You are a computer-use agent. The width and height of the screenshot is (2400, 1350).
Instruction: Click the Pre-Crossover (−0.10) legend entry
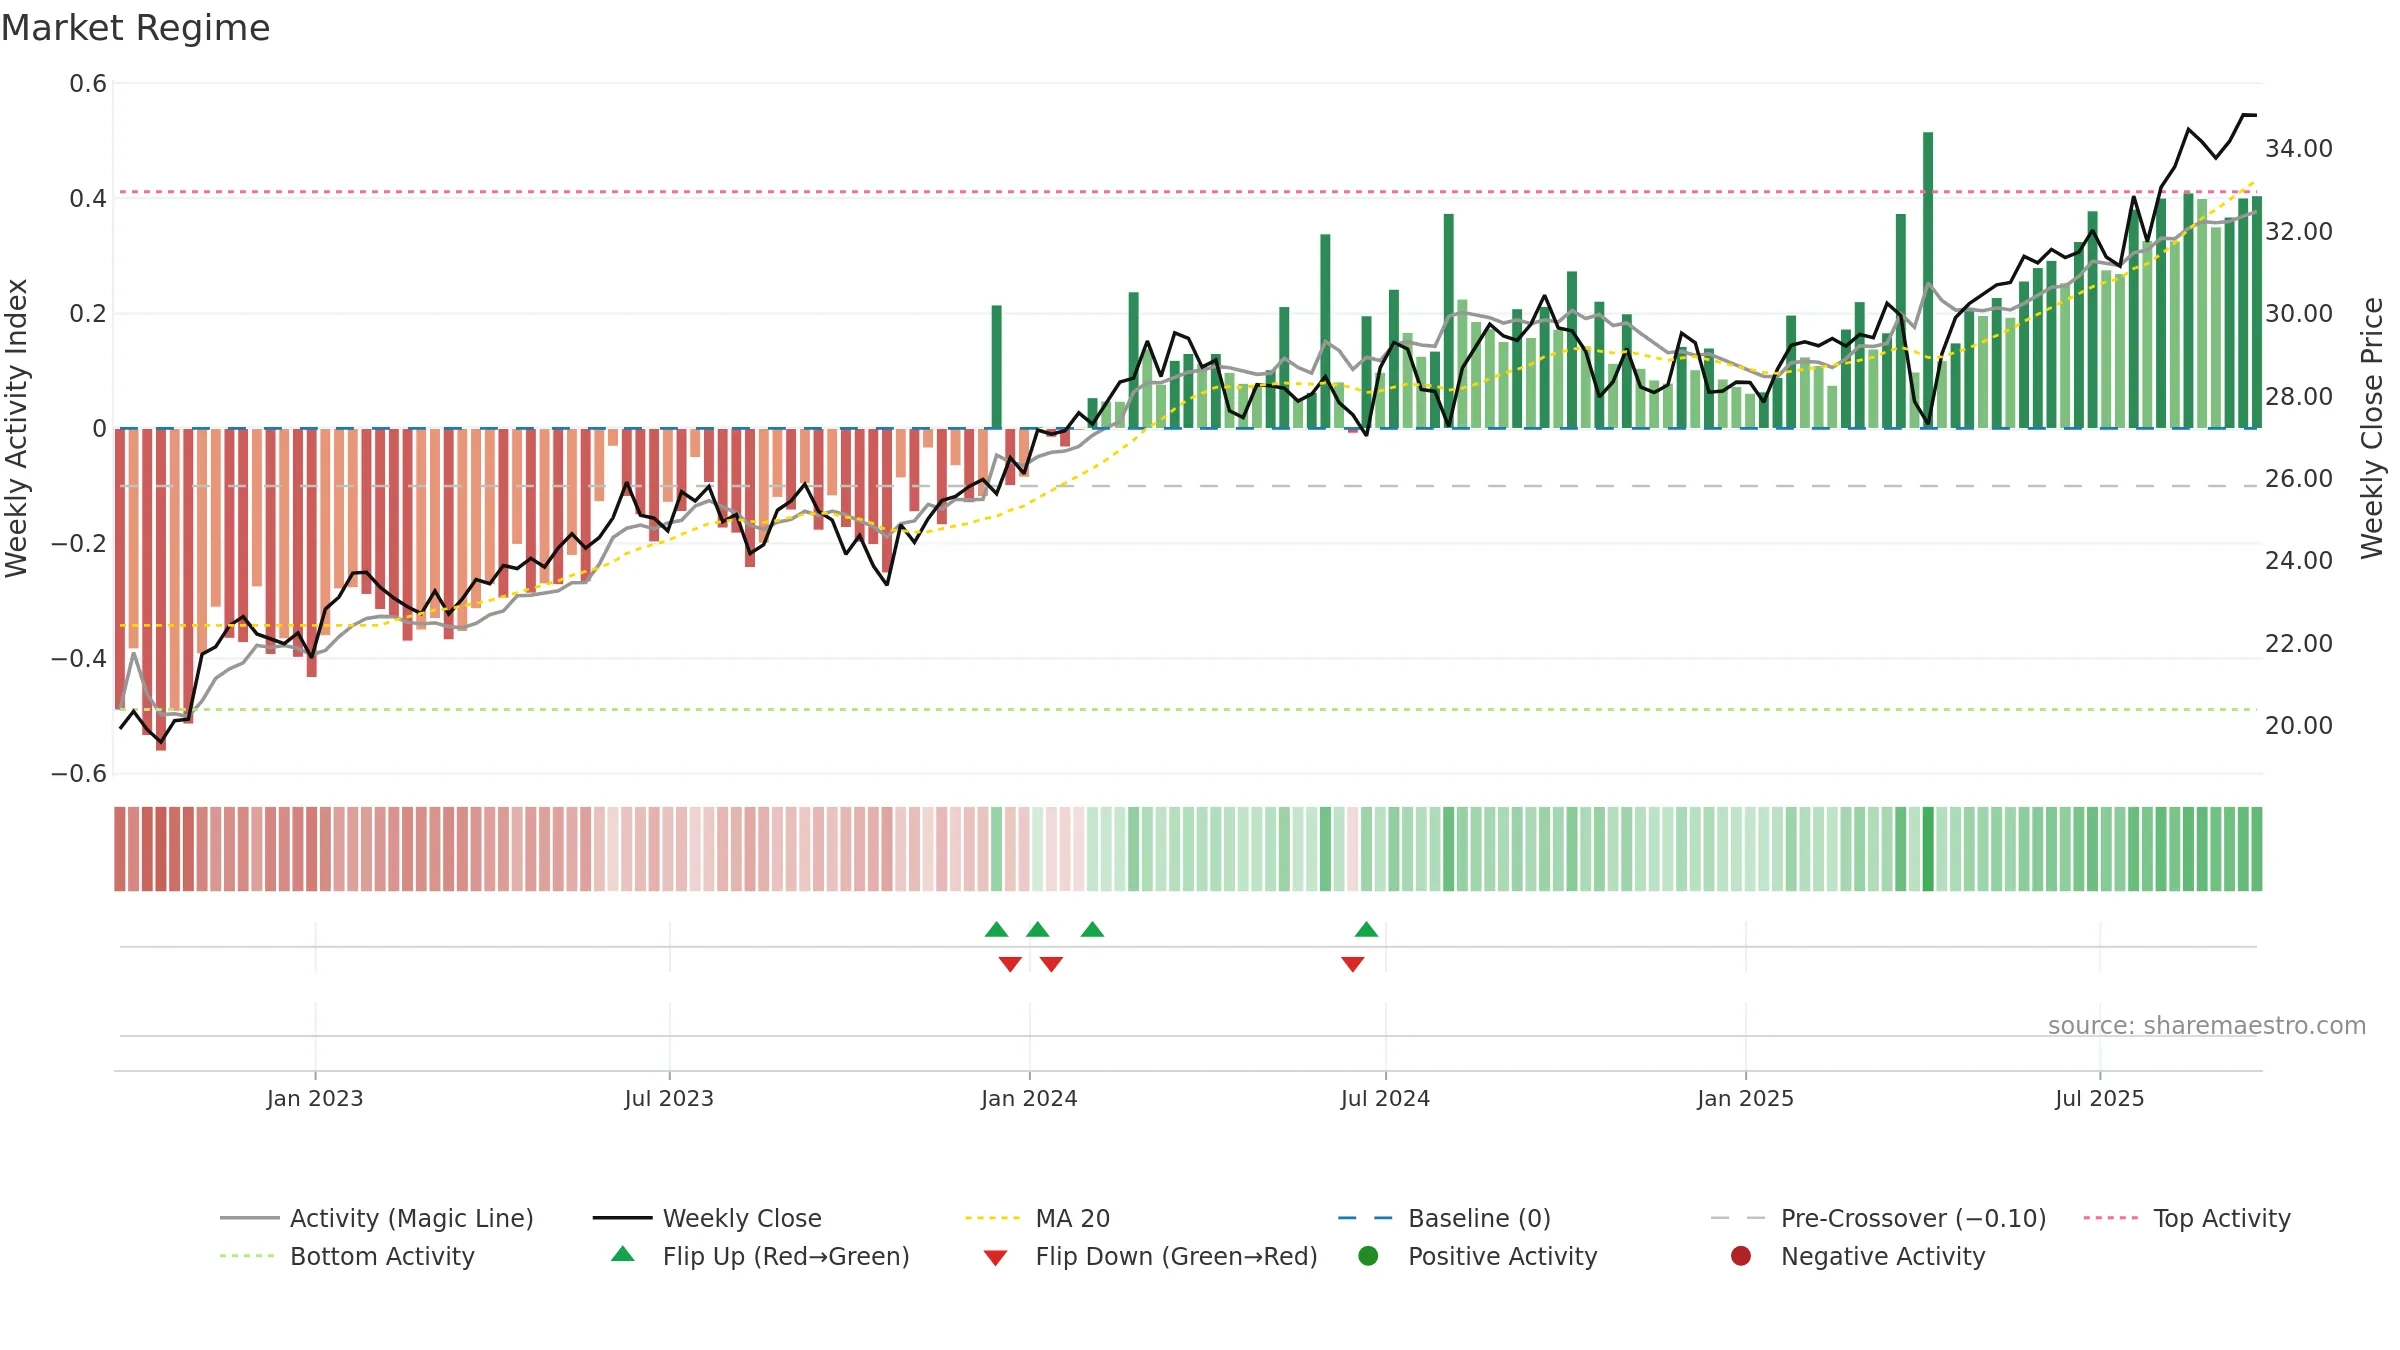[x=1879, y=1218]
